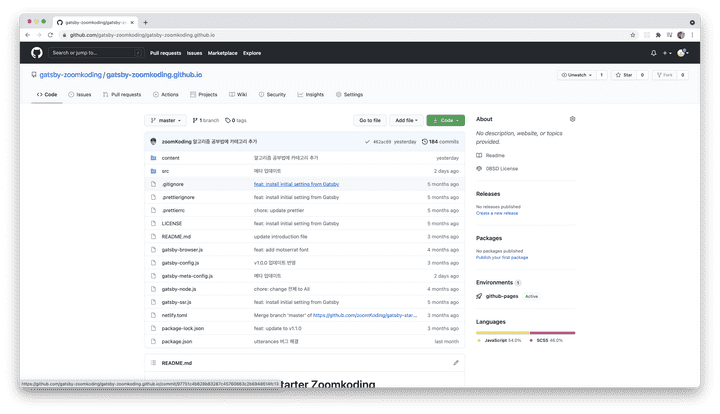720x414 pixels.
Task: Switch to the Actions tab
Action: (166, 95)
